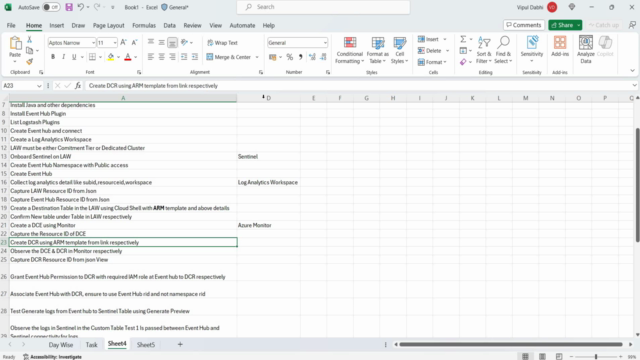The height and width of the screenshot is (360, 640).
Task: Open the font size dropdown
Action: click(x=115, y=43)
